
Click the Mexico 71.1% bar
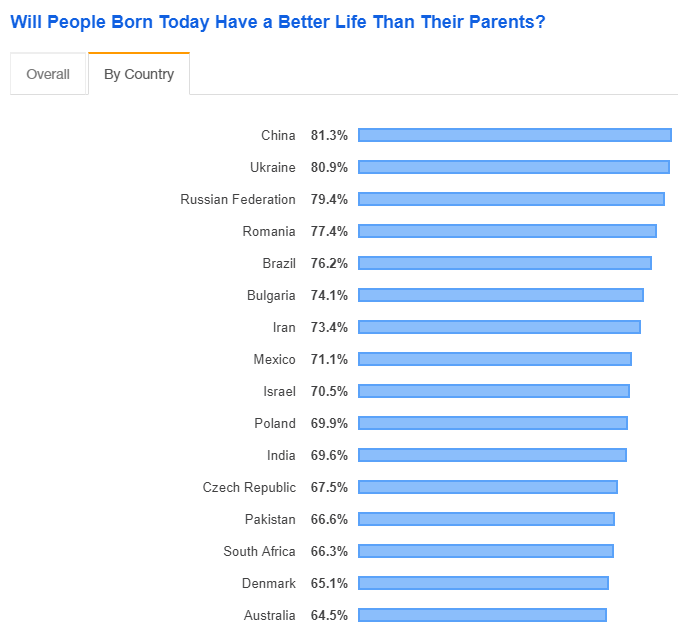495,359
